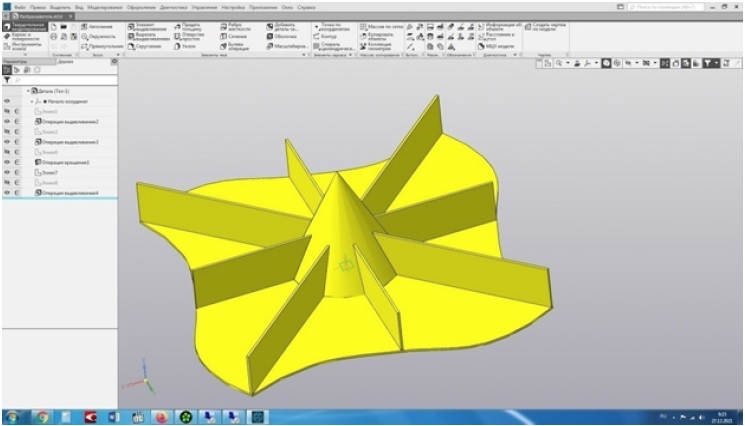The width and height of the screenshot is (745, 426).
Task: Collapse the Деталь root tree node
Action: pyautogui.click(x=28, y=91)
